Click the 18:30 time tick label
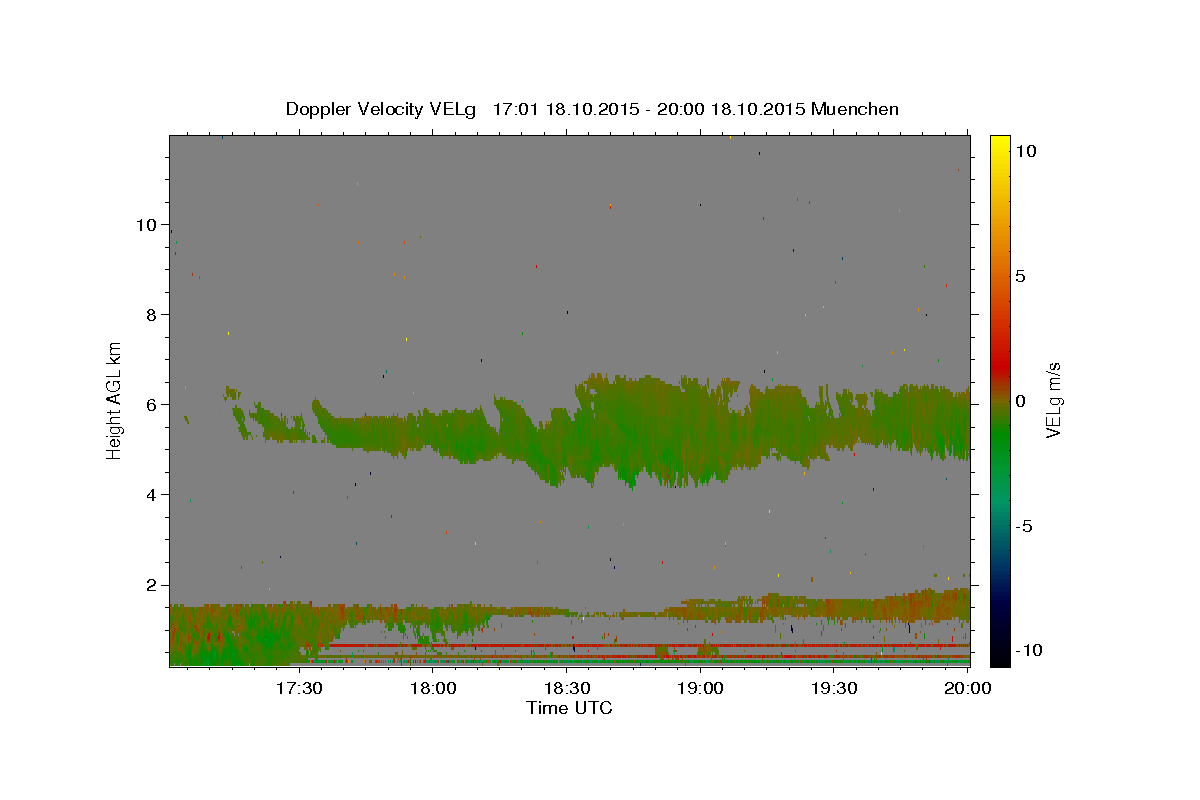The image size is (1200, 800). click(567, 688)
